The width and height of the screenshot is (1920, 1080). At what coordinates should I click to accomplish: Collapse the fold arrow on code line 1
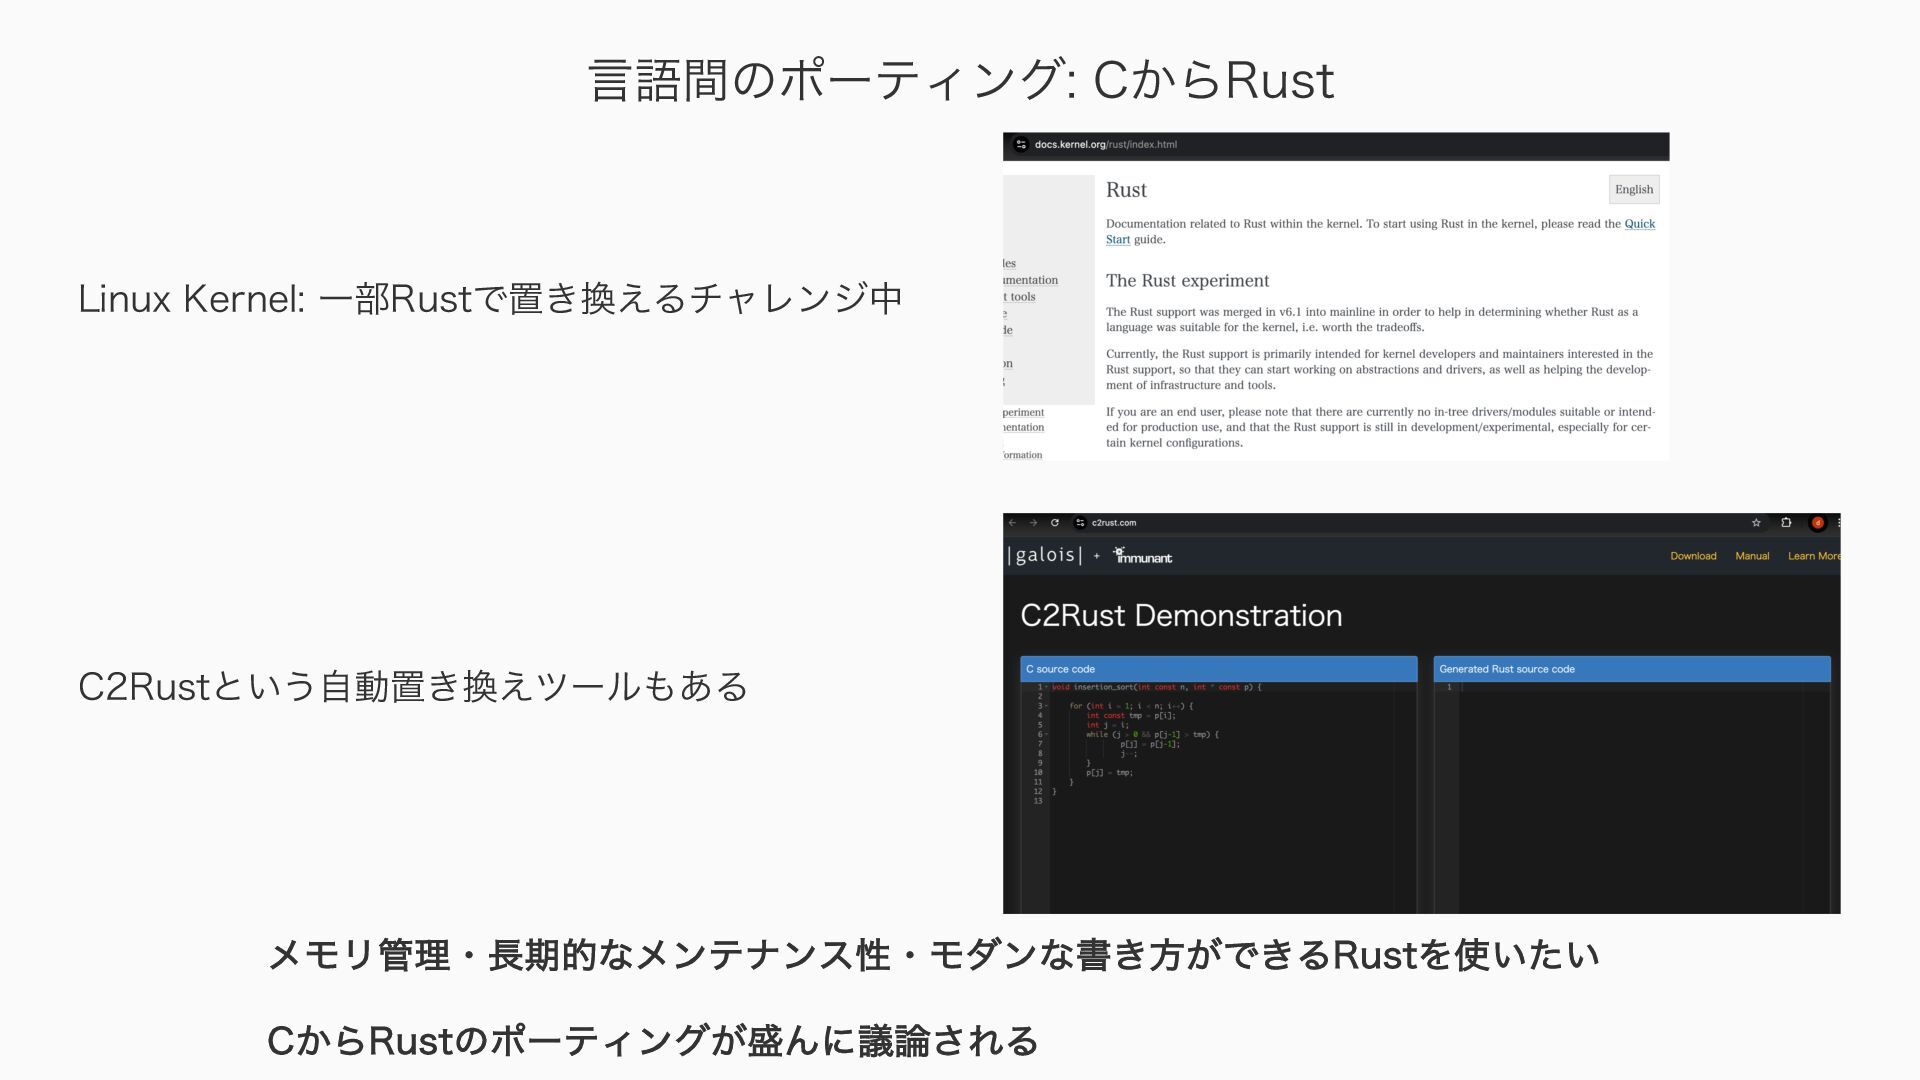click(x=1047, y=687)
